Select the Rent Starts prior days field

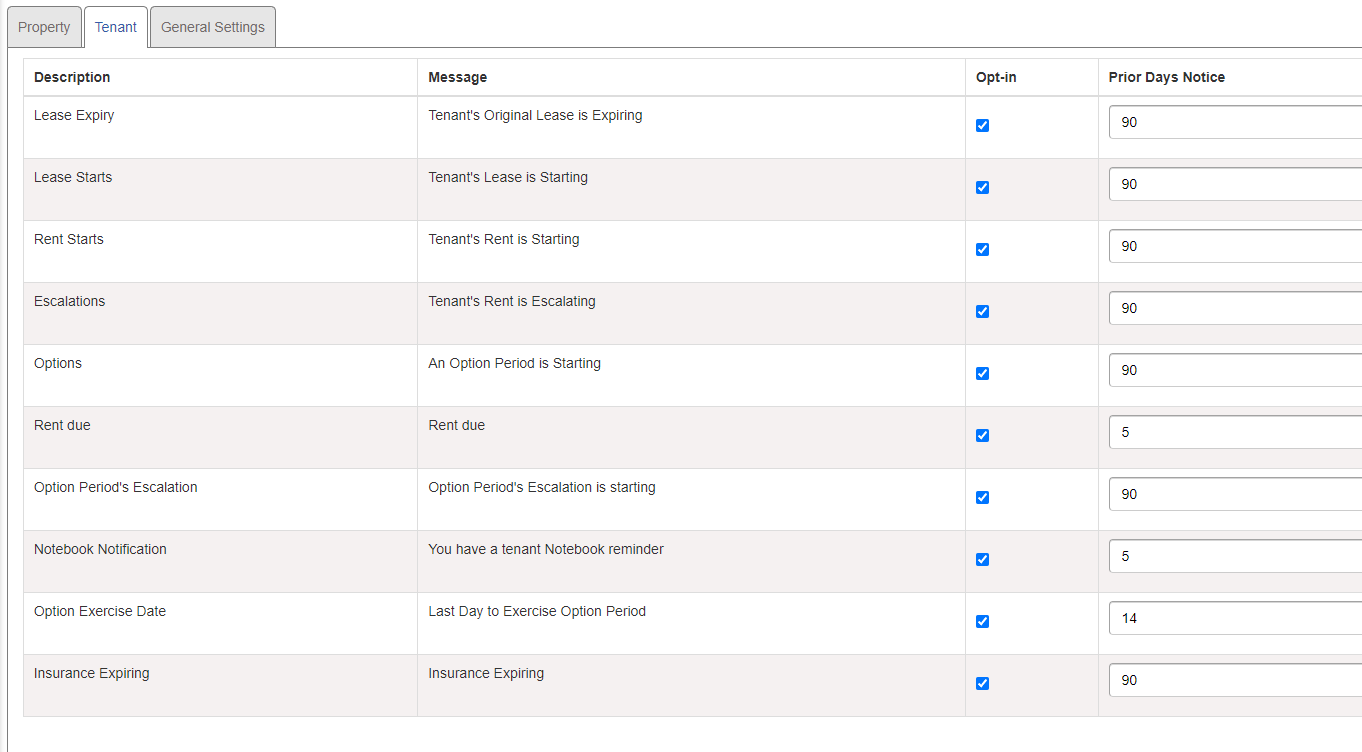click(x=1235, y=246)
